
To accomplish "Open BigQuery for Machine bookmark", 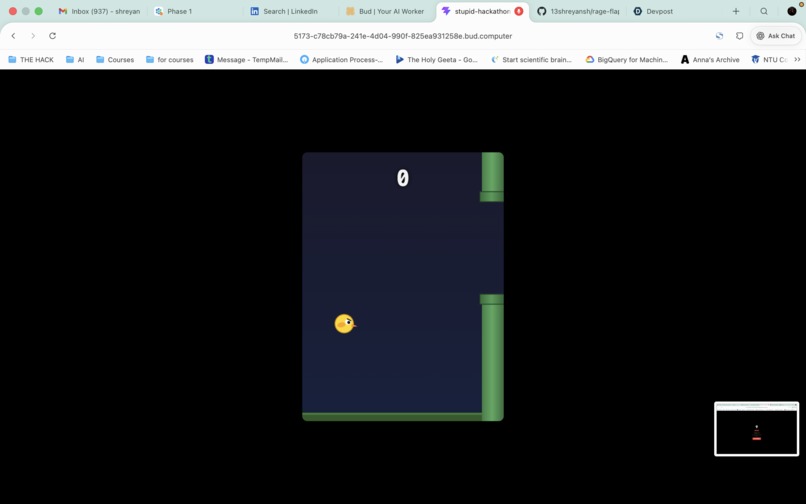I will (x=627, y=60).
